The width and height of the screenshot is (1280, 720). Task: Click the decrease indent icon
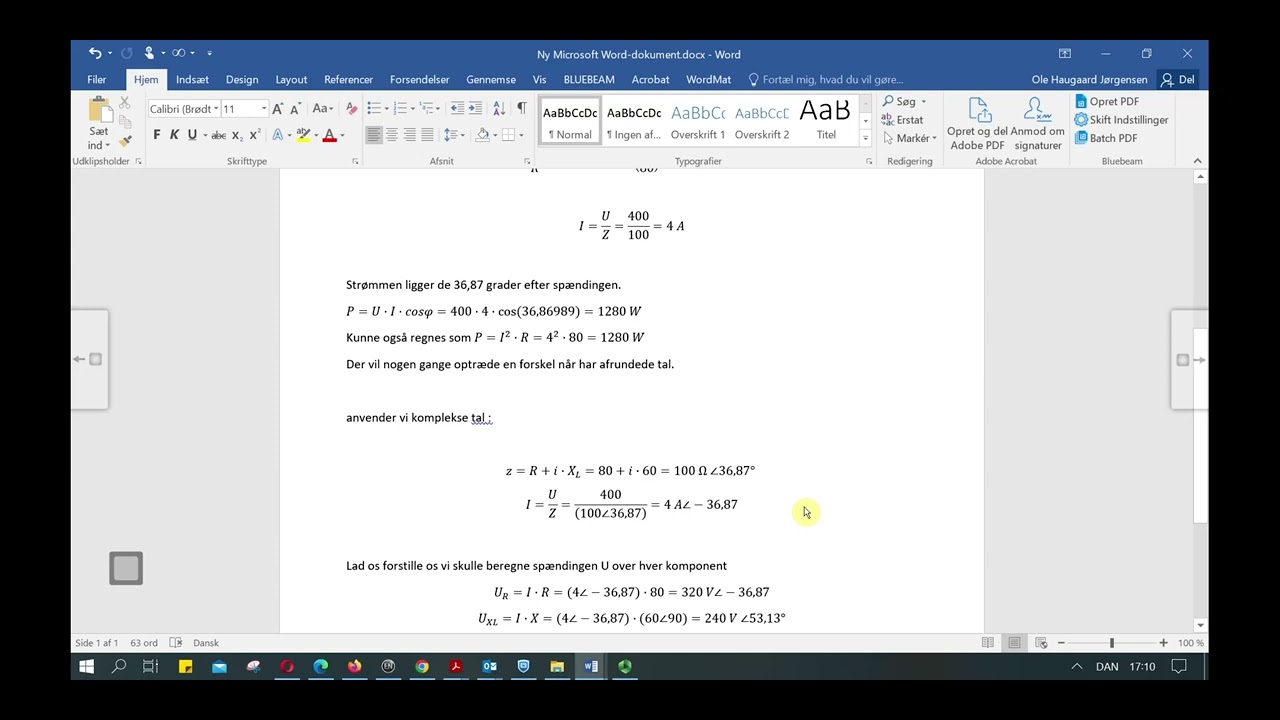tap(458, 108)
